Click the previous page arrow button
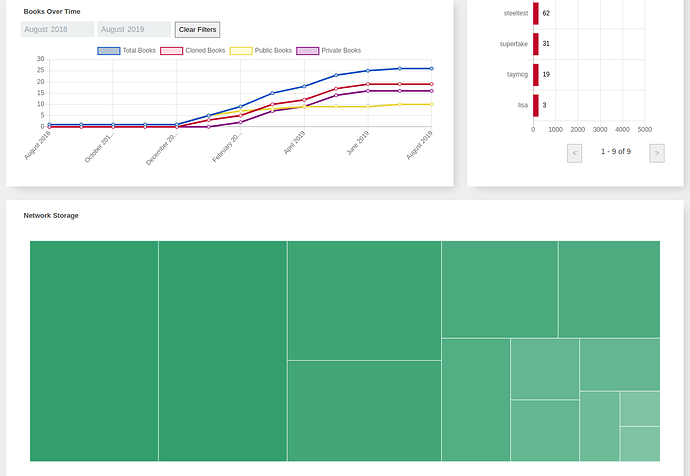This screenshot has width=690, height=476. point(575,153)
